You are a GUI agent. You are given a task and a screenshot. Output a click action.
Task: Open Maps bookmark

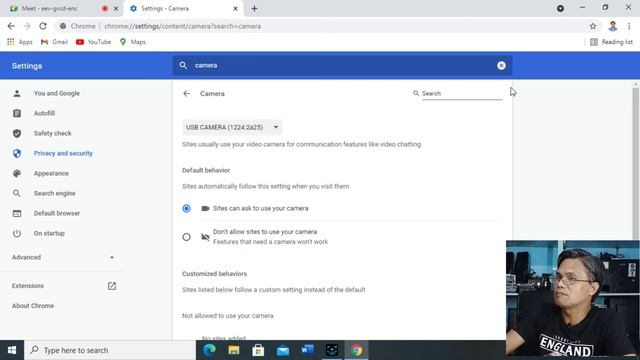[x=133, y=42]
